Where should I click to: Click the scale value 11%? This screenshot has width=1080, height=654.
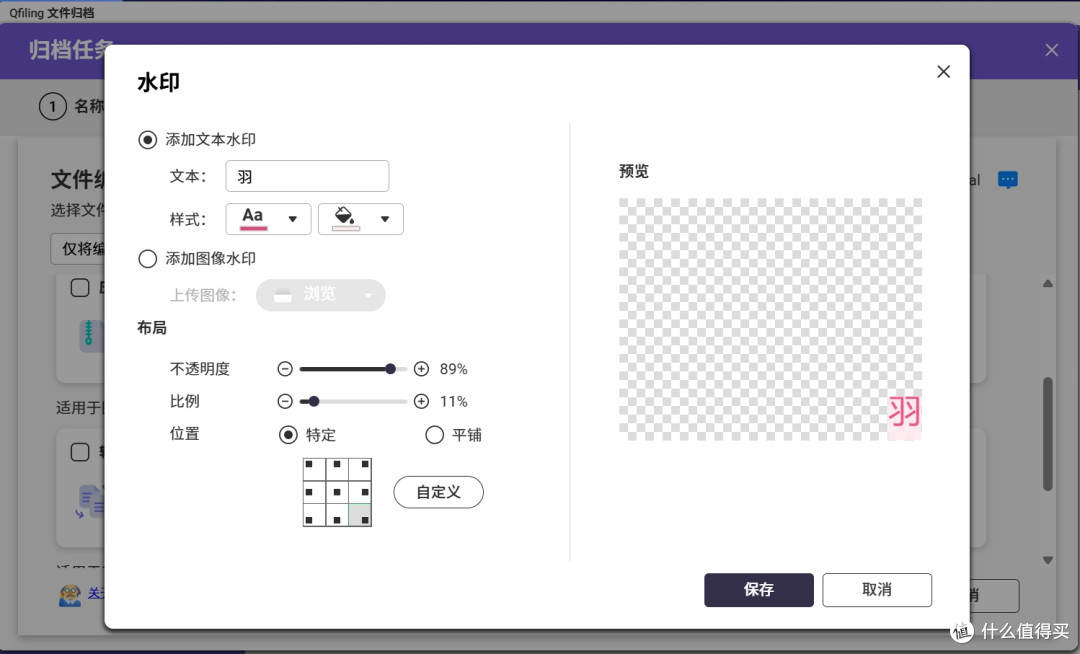tap(454, 401)
